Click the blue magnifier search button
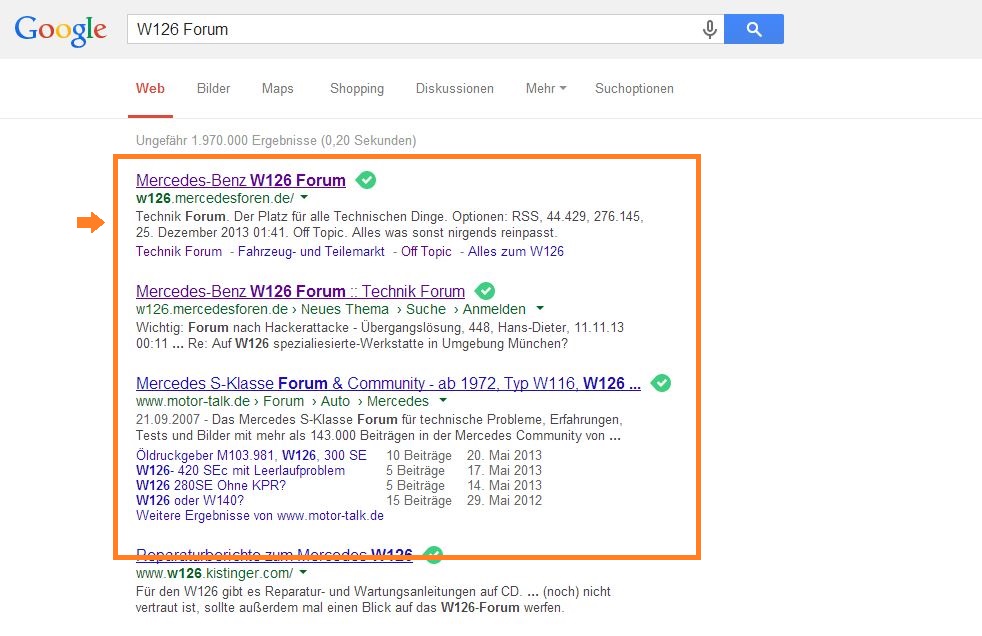The image size is (982, 636). [753, 29]
